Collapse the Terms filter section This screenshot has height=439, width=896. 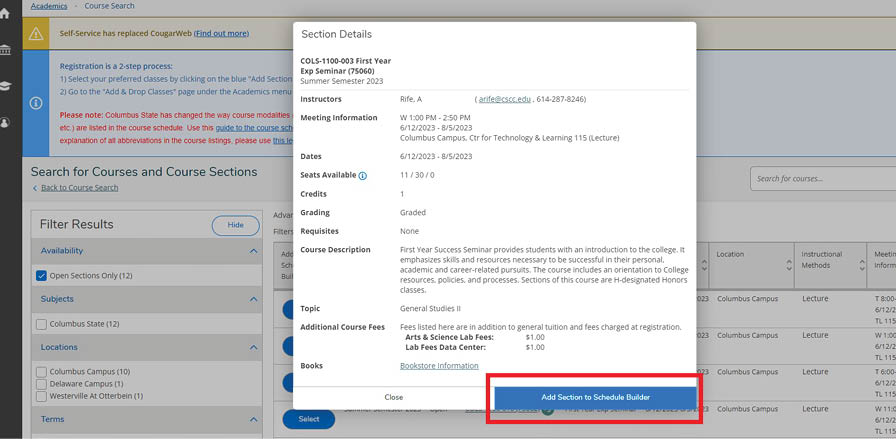pyautogui.click(x=252, y=420)
